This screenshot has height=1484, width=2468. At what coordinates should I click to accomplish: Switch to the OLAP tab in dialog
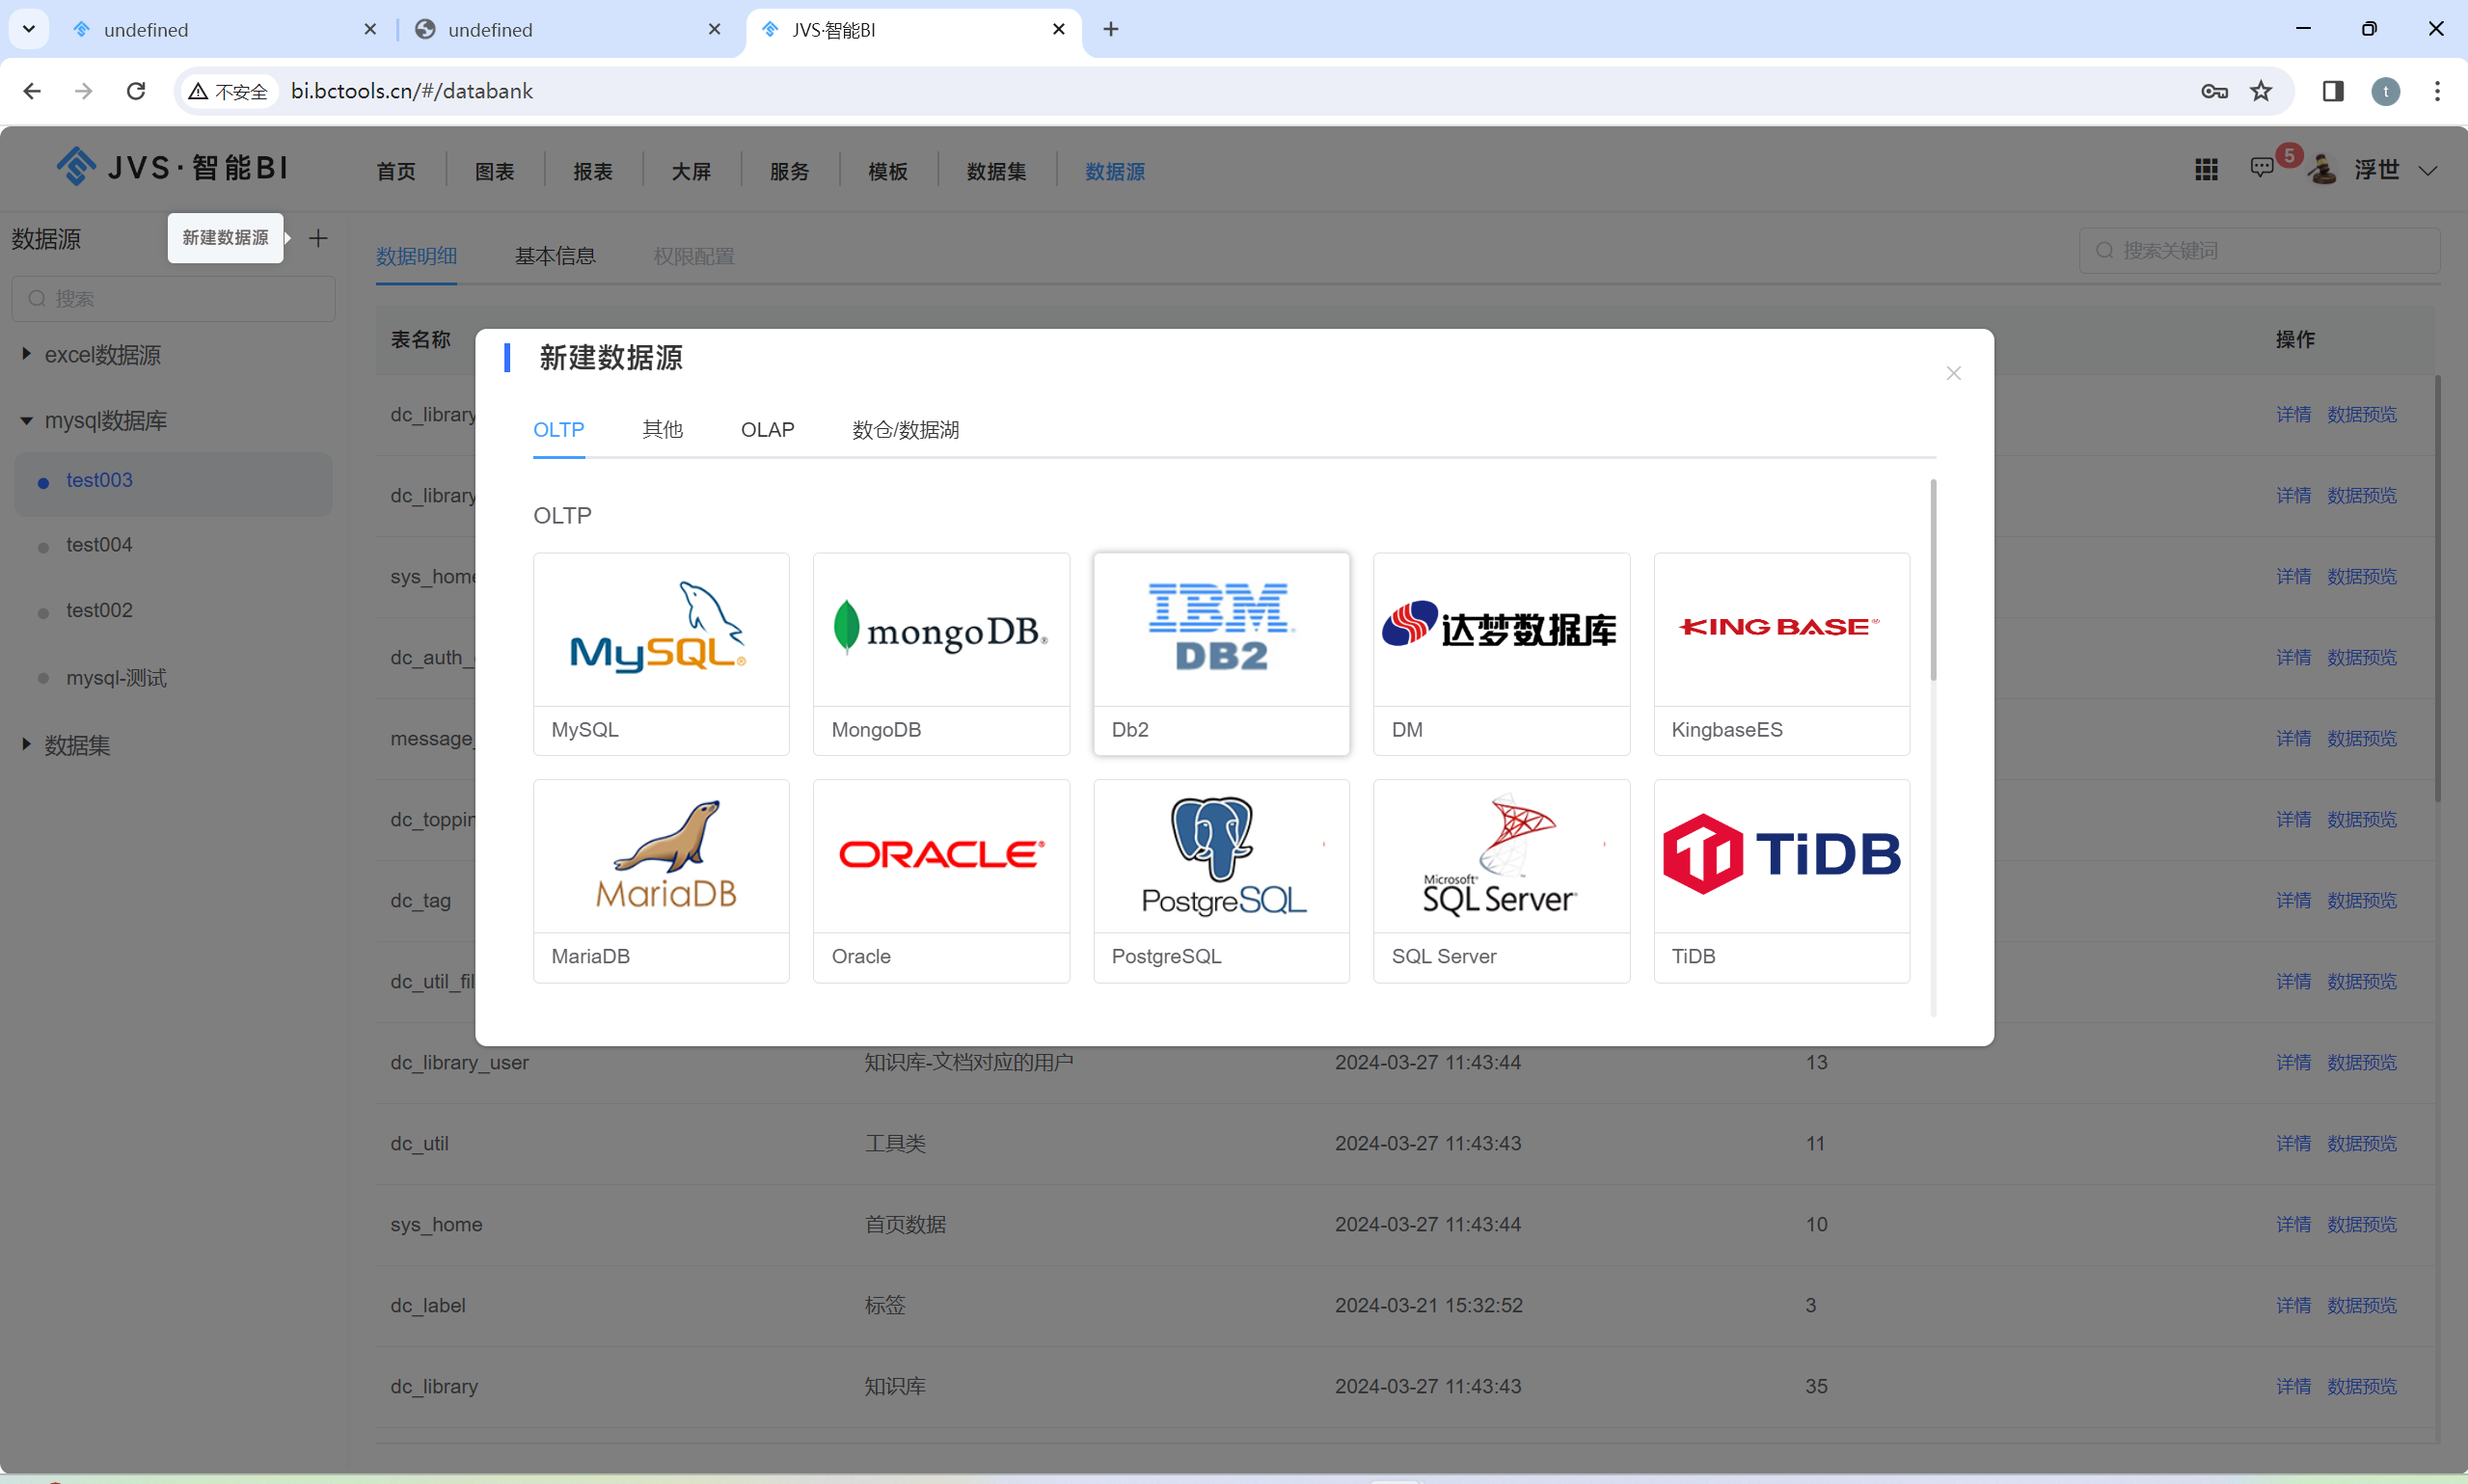(x=767, y=430)
